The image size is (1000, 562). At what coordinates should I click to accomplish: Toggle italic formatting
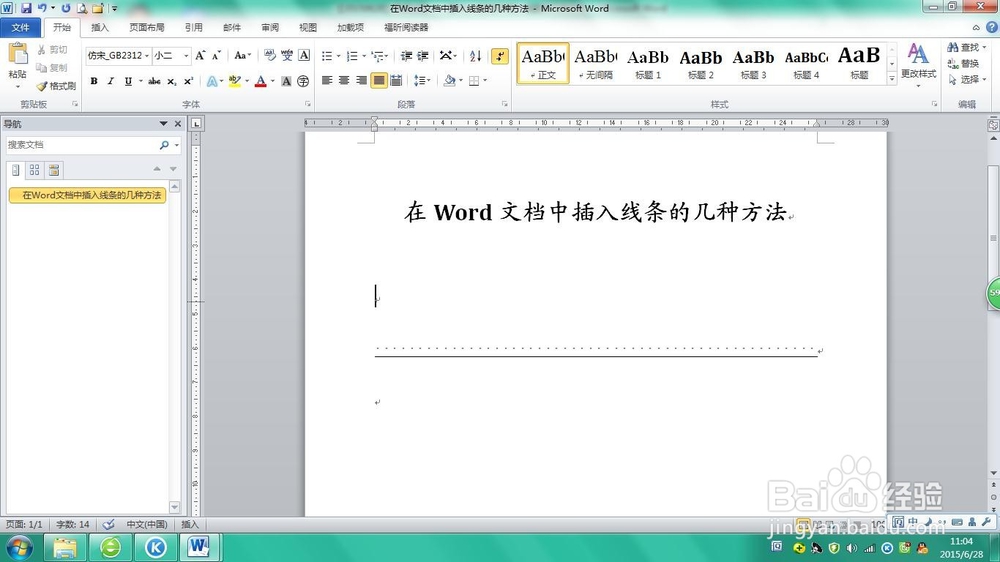[x=110, y=81]
